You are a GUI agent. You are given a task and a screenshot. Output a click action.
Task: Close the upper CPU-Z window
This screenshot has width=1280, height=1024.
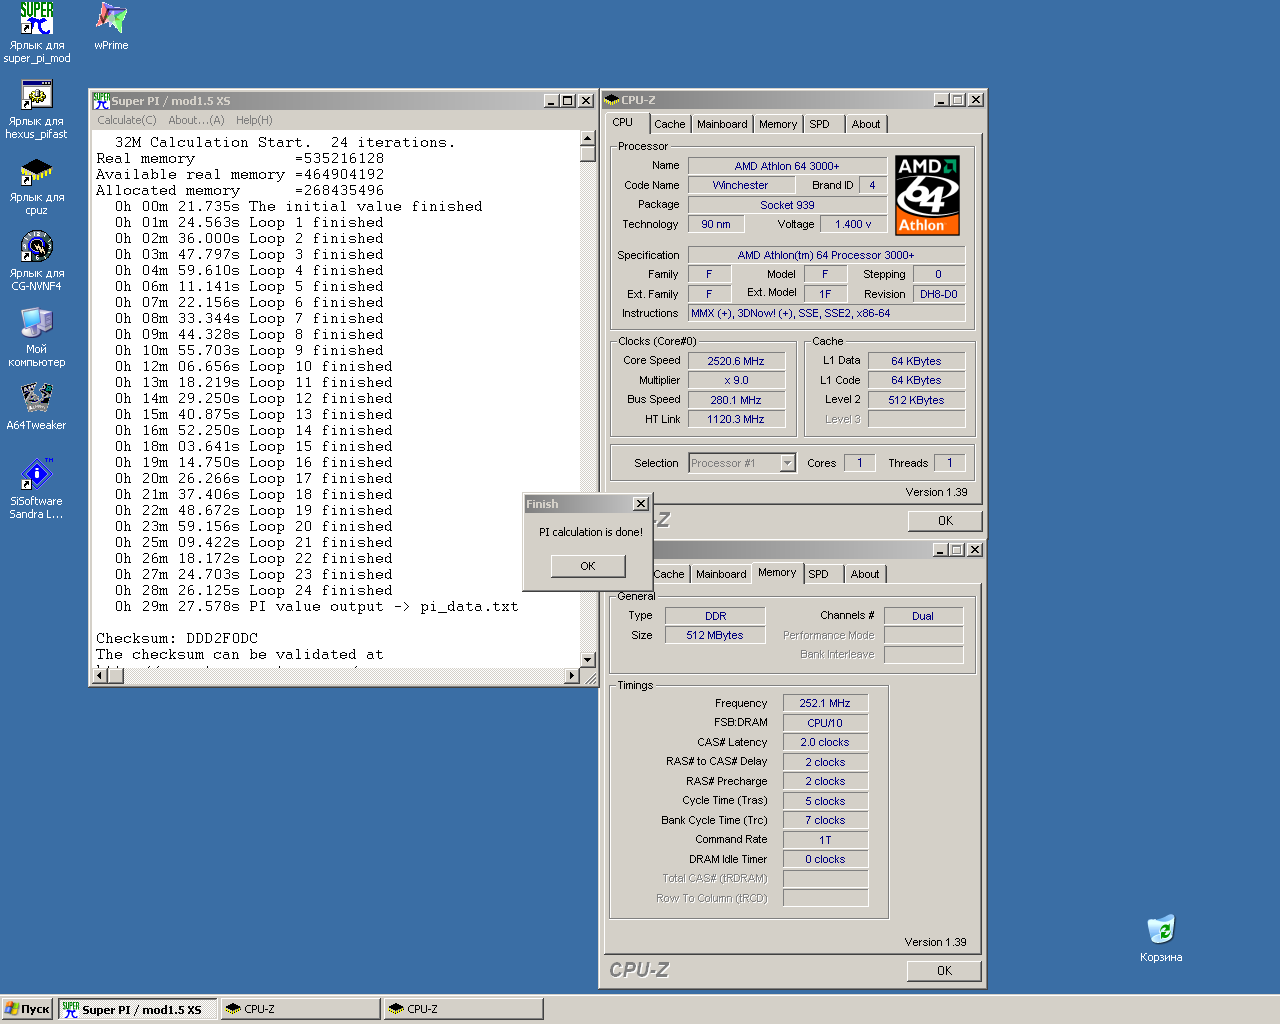point(976,100)
